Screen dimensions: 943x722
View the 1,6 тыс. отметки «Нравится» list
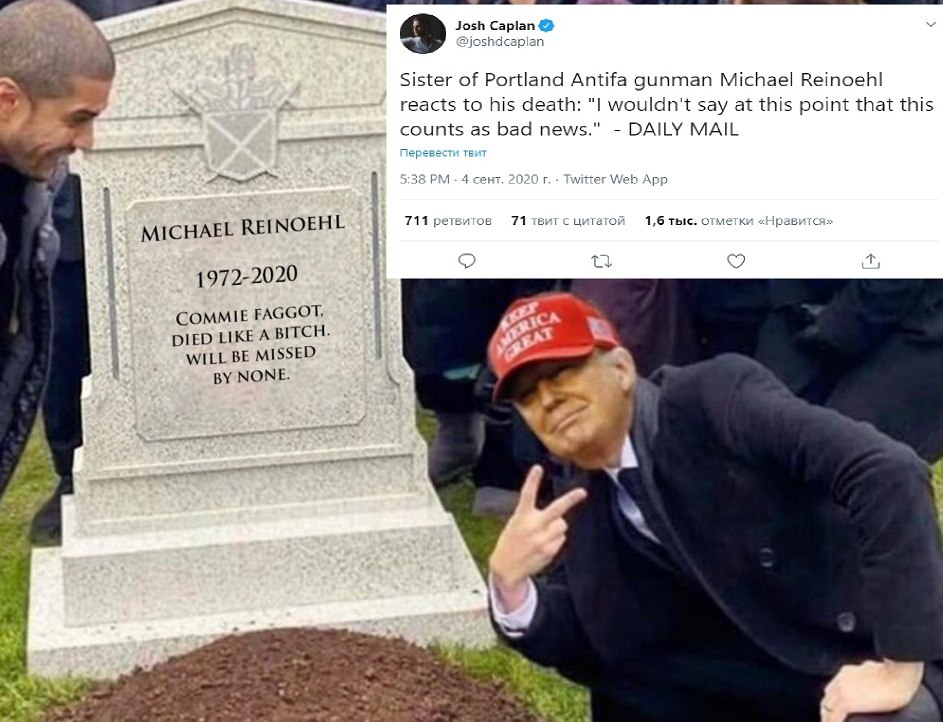click(739, 221)
